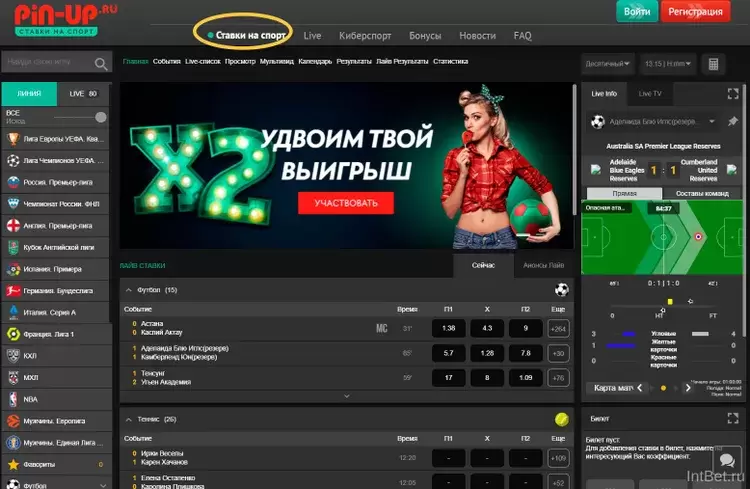Open Киберспорт menu item
The height and width of the screenshot is (489, 750).
365,35
